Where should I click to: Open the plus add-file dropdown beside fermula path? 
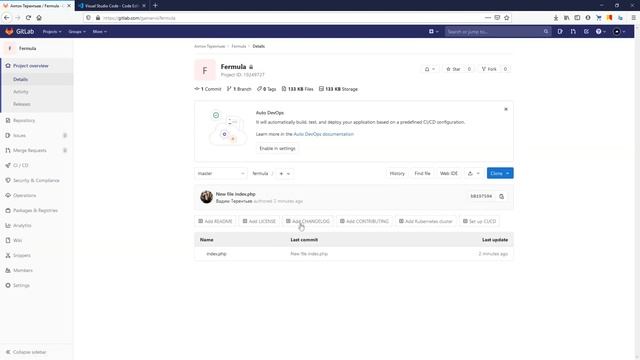[x=284, y=173]
